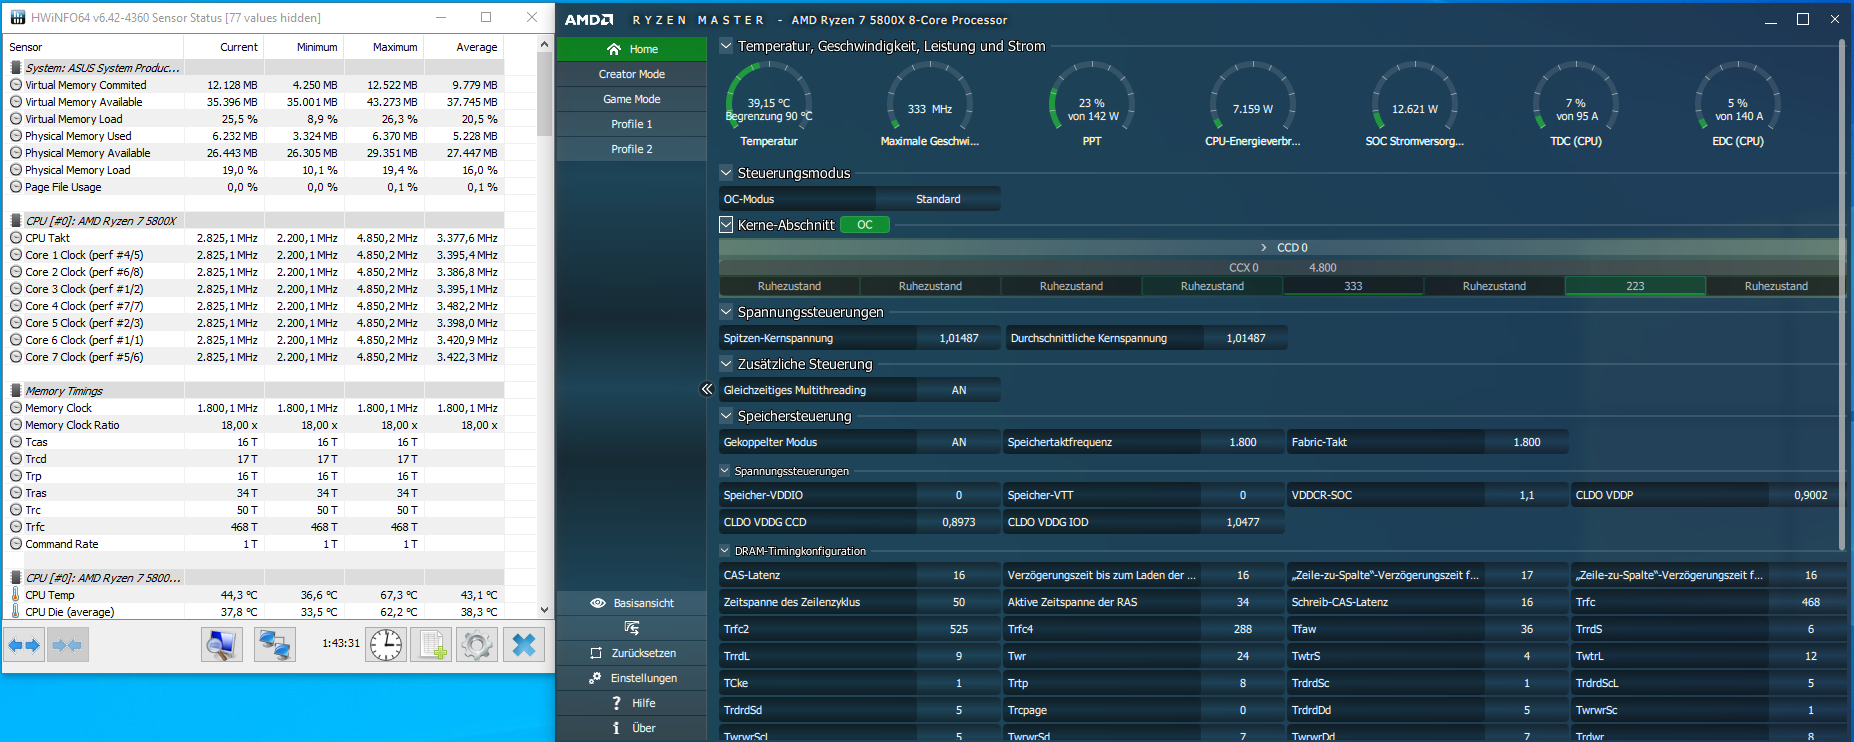Click the Maximum column header in HWiNFO
This screenshot has width=1854, height=742.
pos(395,47)
